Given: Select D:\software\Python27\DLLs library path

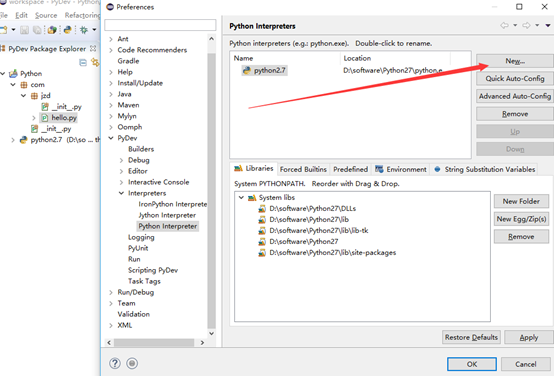Looking at the screenshot, I should [x=312, y=208].
